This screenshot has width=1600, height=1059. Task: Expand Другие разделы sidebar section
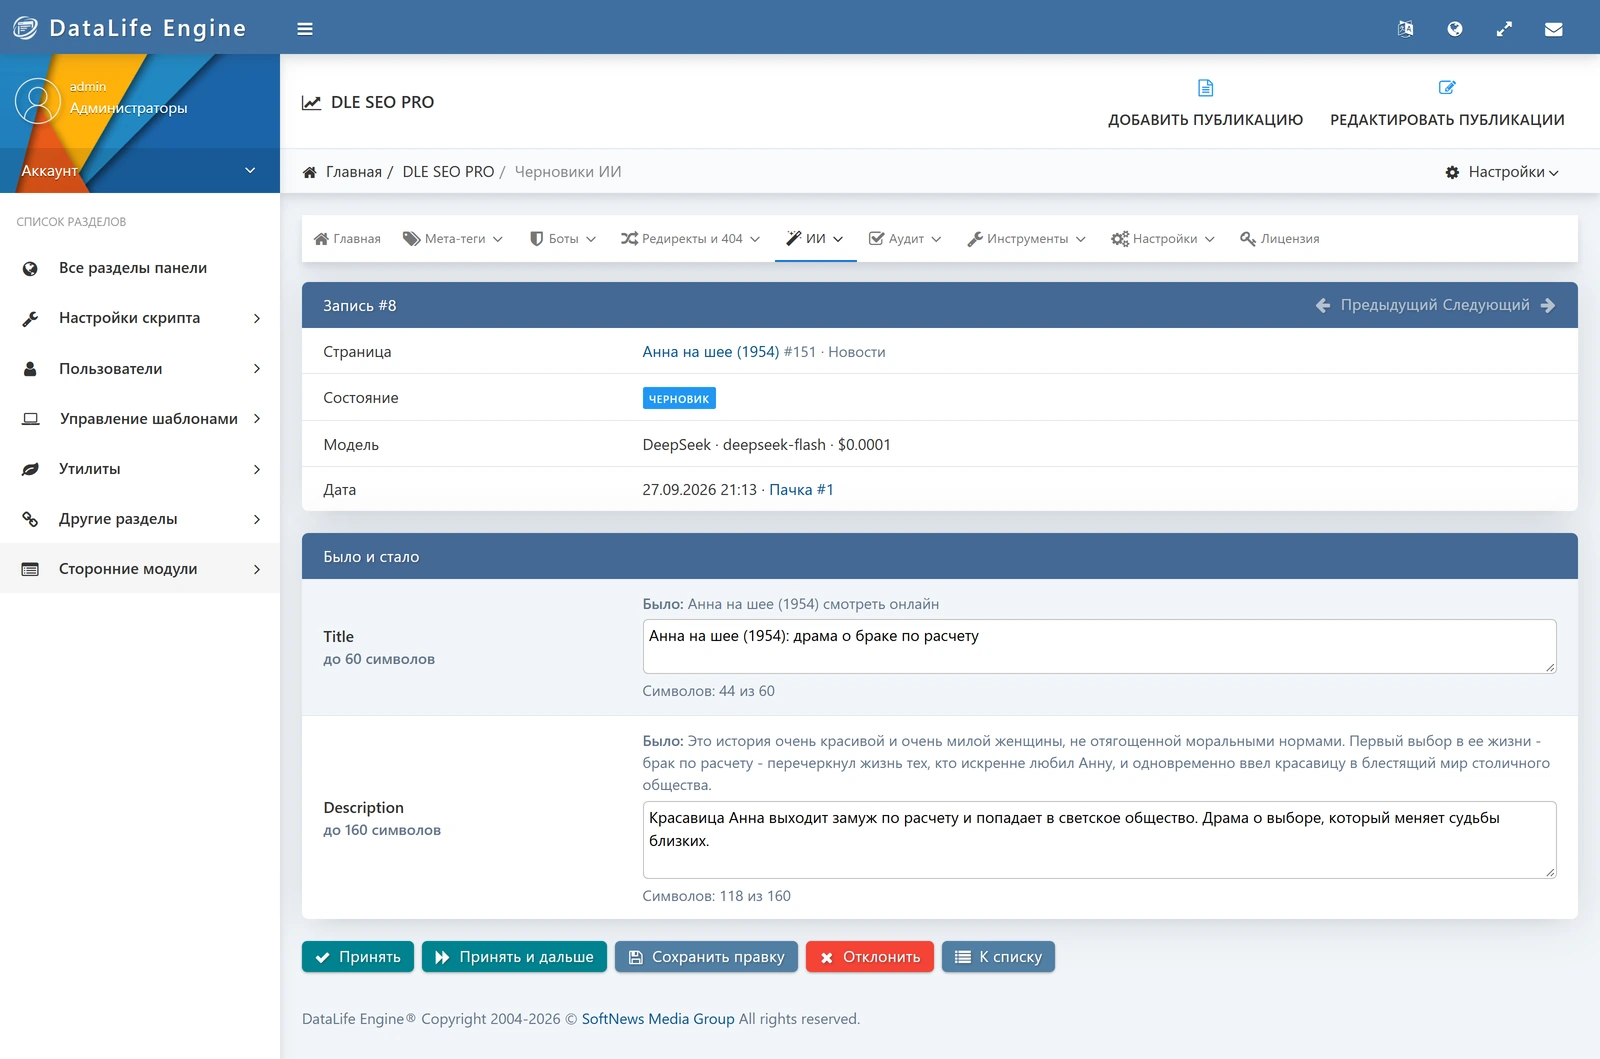tap(140, 519)
